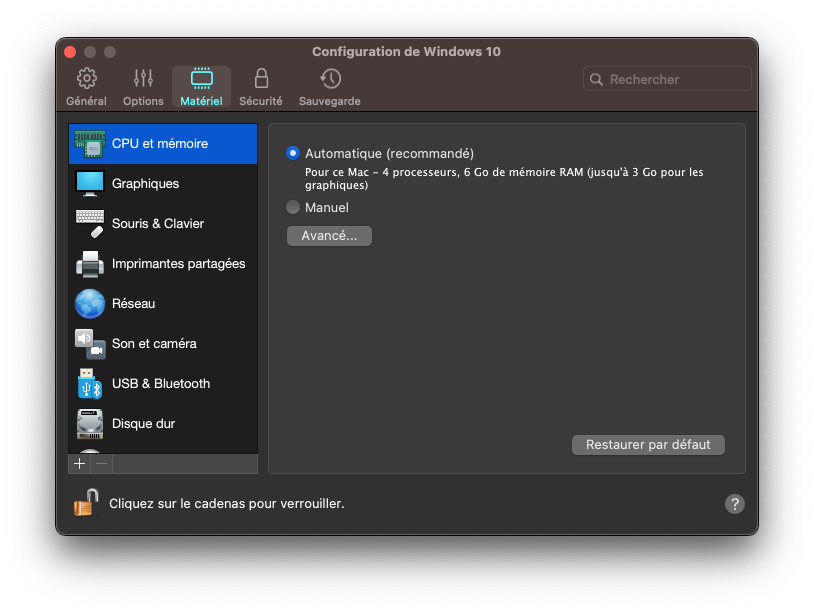Switch to the Général tab label
814x609 pixels.
tap(86, 101)
